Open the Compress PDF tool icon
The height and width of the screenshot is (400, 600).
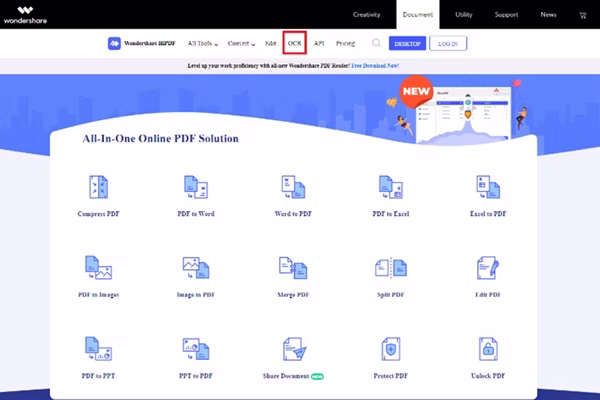click(98, 187)
